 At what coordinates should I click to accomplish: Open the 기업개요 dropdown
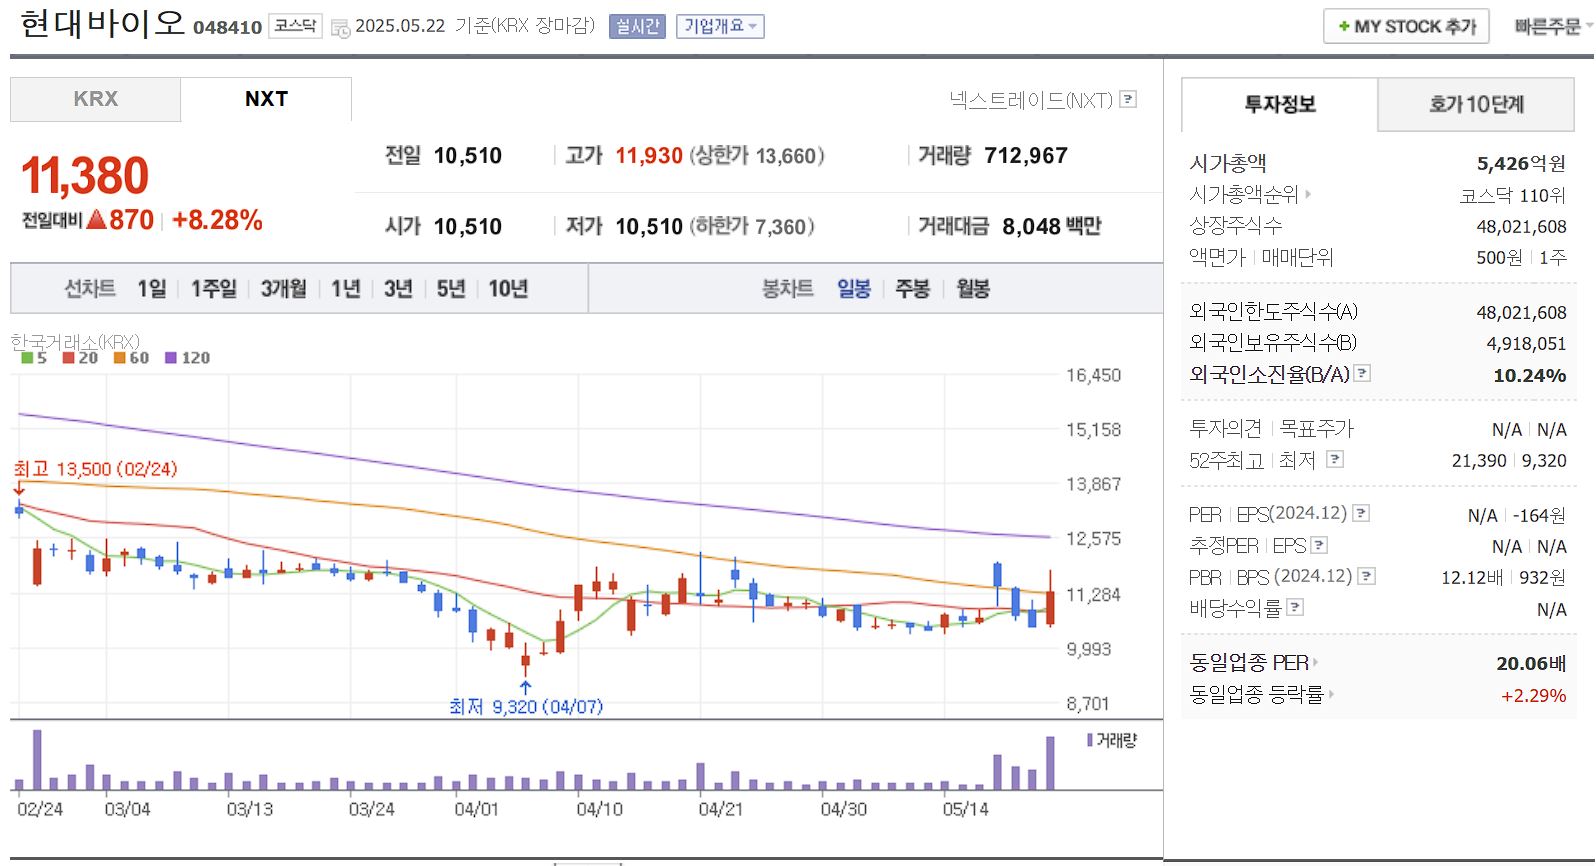pyautogui.click(x=720, y=26)
